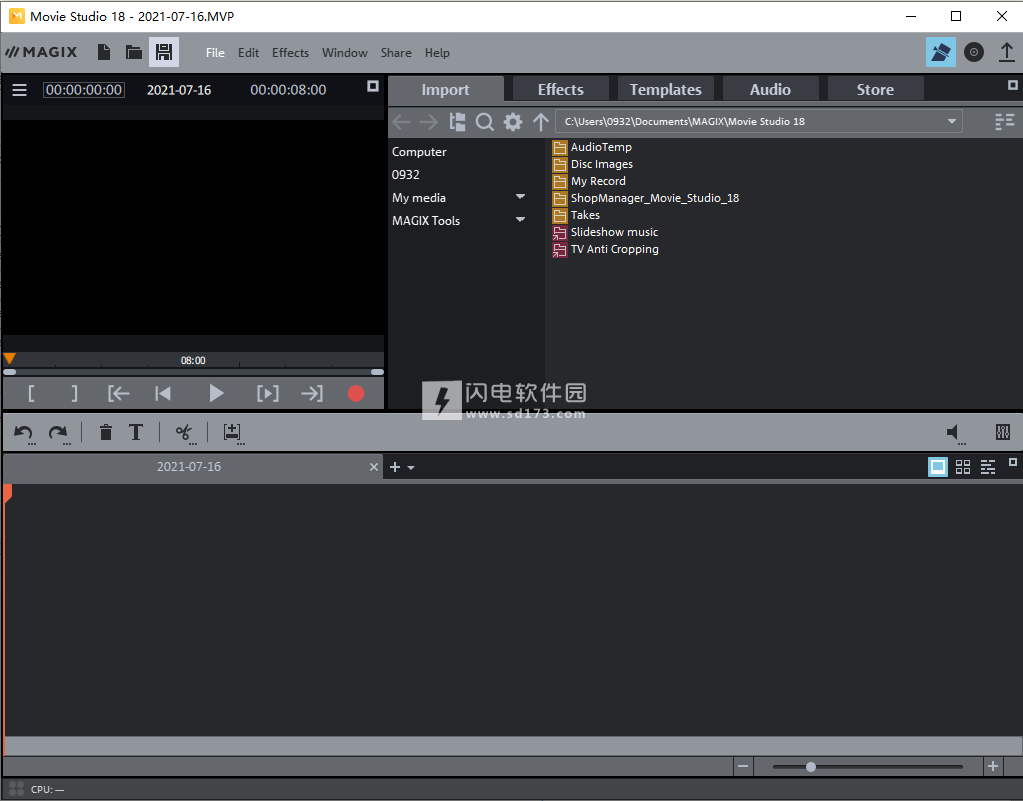Open the Help menu
Viewport: 1023px width, 801px height.
(437, 53)
